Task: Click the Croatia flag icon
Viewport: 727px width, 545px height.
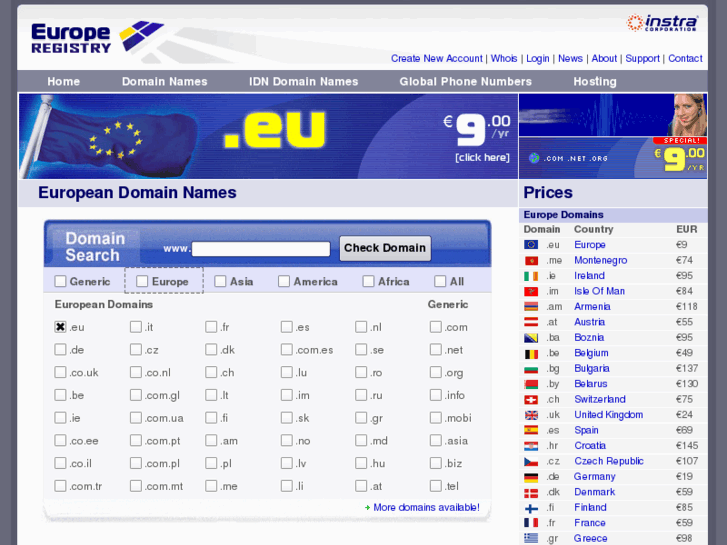Action: (531, 446)
